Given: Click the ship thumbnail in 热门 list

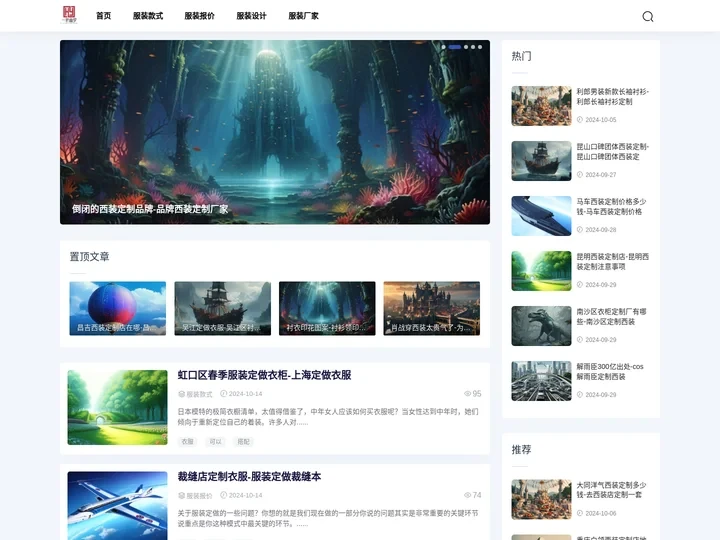Looking at the screenshot, I should [x=541, y=161].
